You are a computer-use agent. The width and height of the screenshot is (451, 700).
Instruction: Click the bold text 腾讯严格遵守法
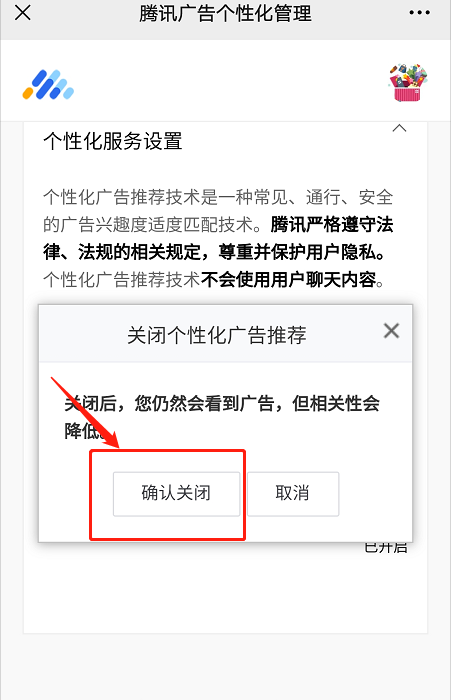(332, 225)
